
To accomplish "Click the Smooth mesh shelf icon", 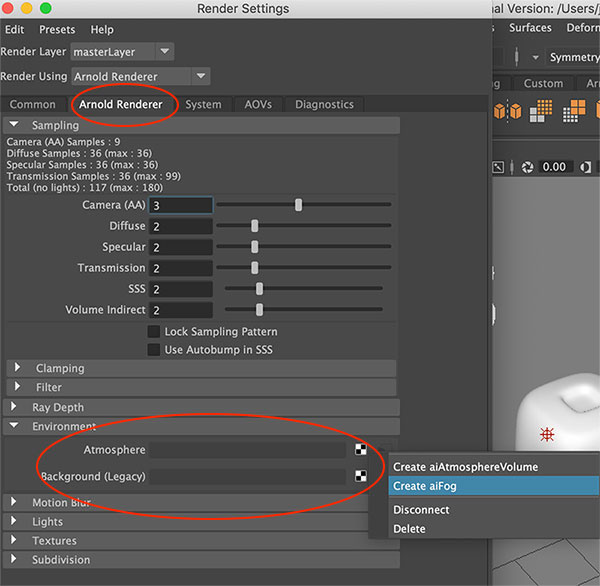I will tap(541, 111).
